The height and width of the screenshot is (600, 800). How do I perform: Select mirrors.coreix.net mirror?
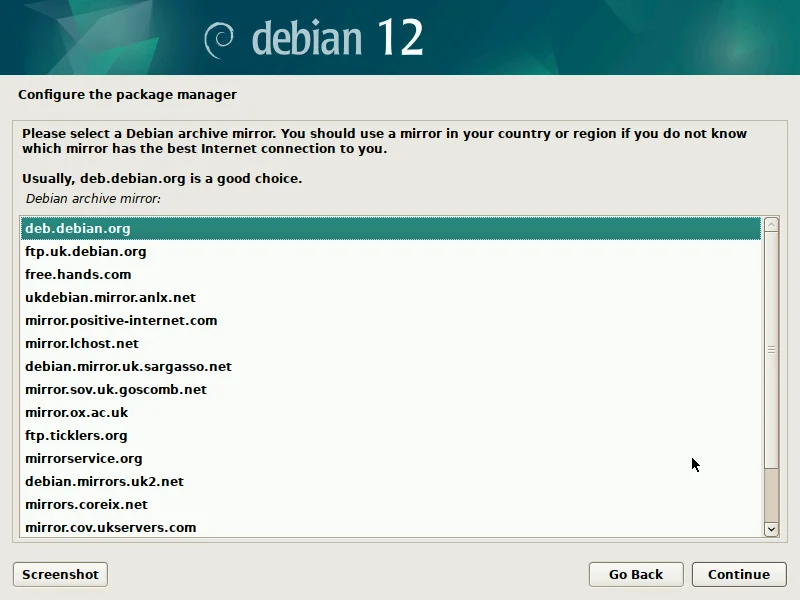(391, 504)
